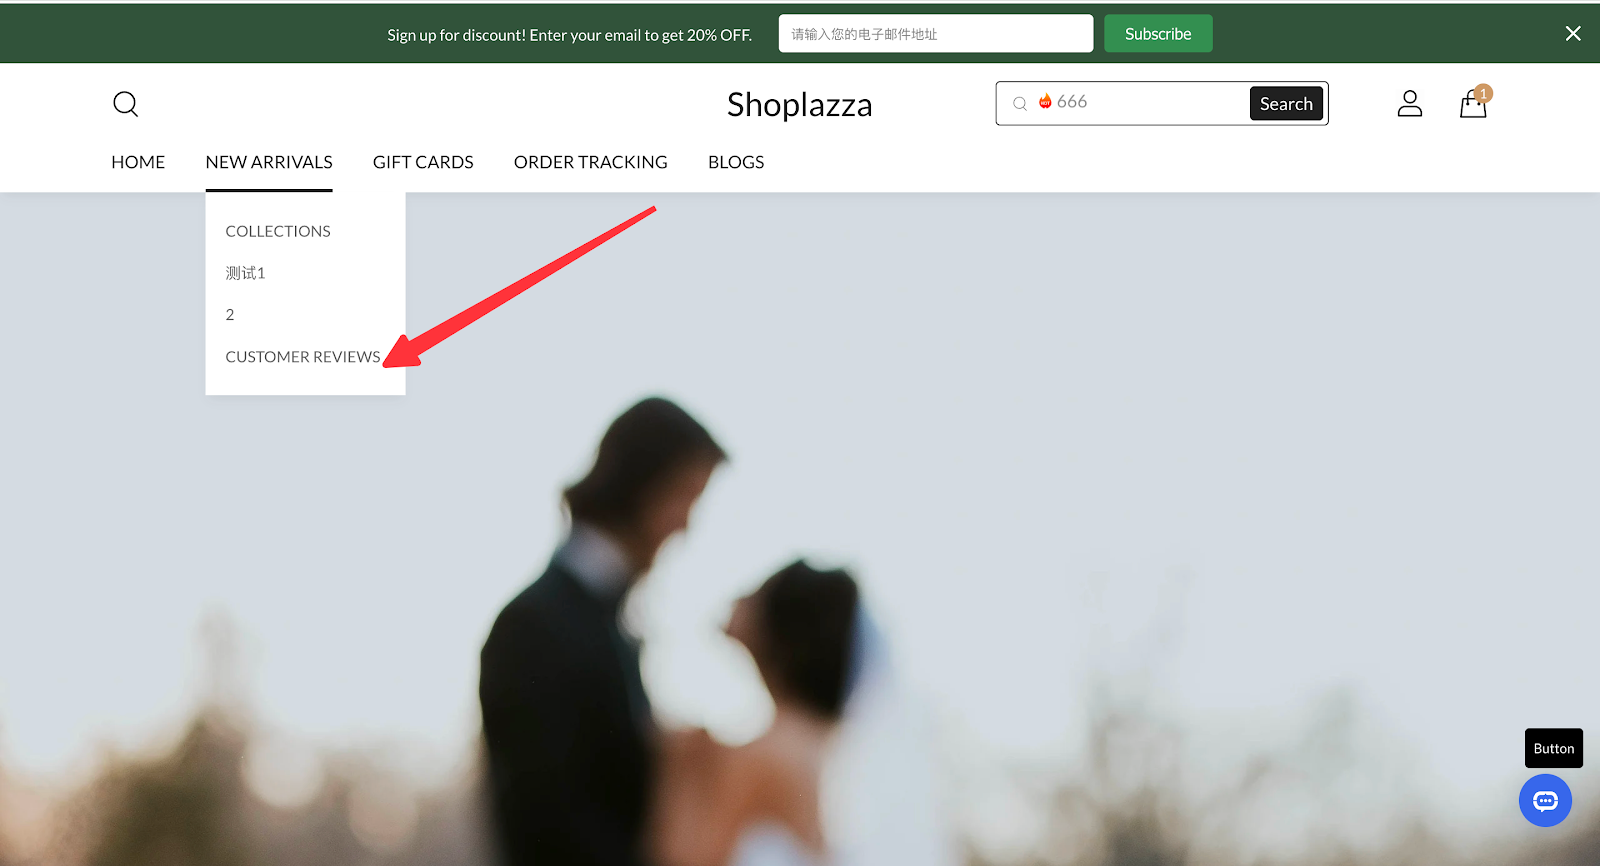The height and width of the screenshot is (866, 1600).
Task: Open the GIFT CARDS page
Action: pyautogui.click(x=423, y=162)
